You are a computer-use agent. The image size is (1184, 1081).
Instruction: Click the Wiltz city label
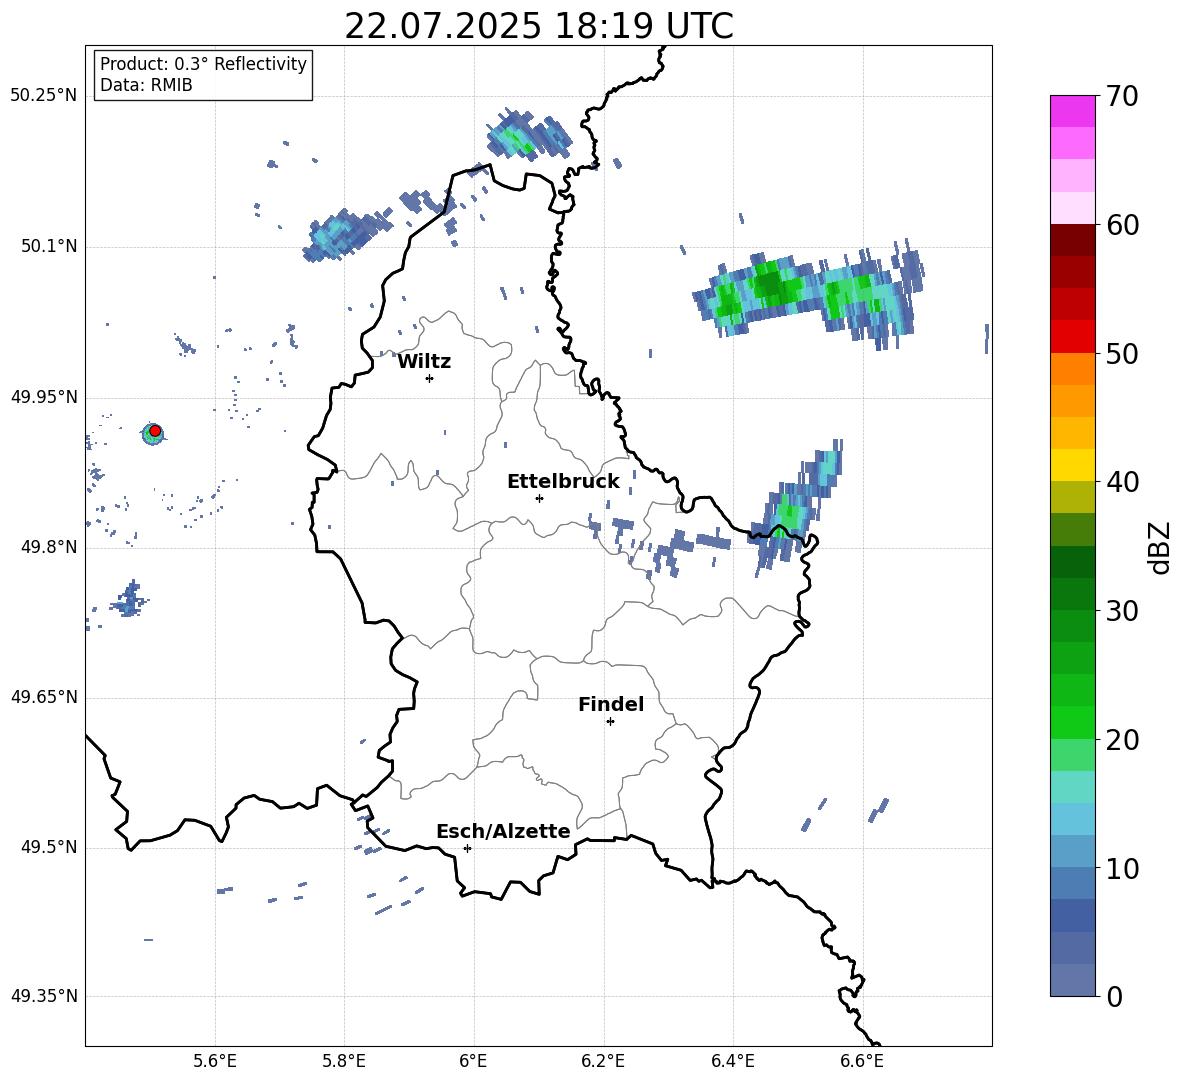(x=424, y=362)
